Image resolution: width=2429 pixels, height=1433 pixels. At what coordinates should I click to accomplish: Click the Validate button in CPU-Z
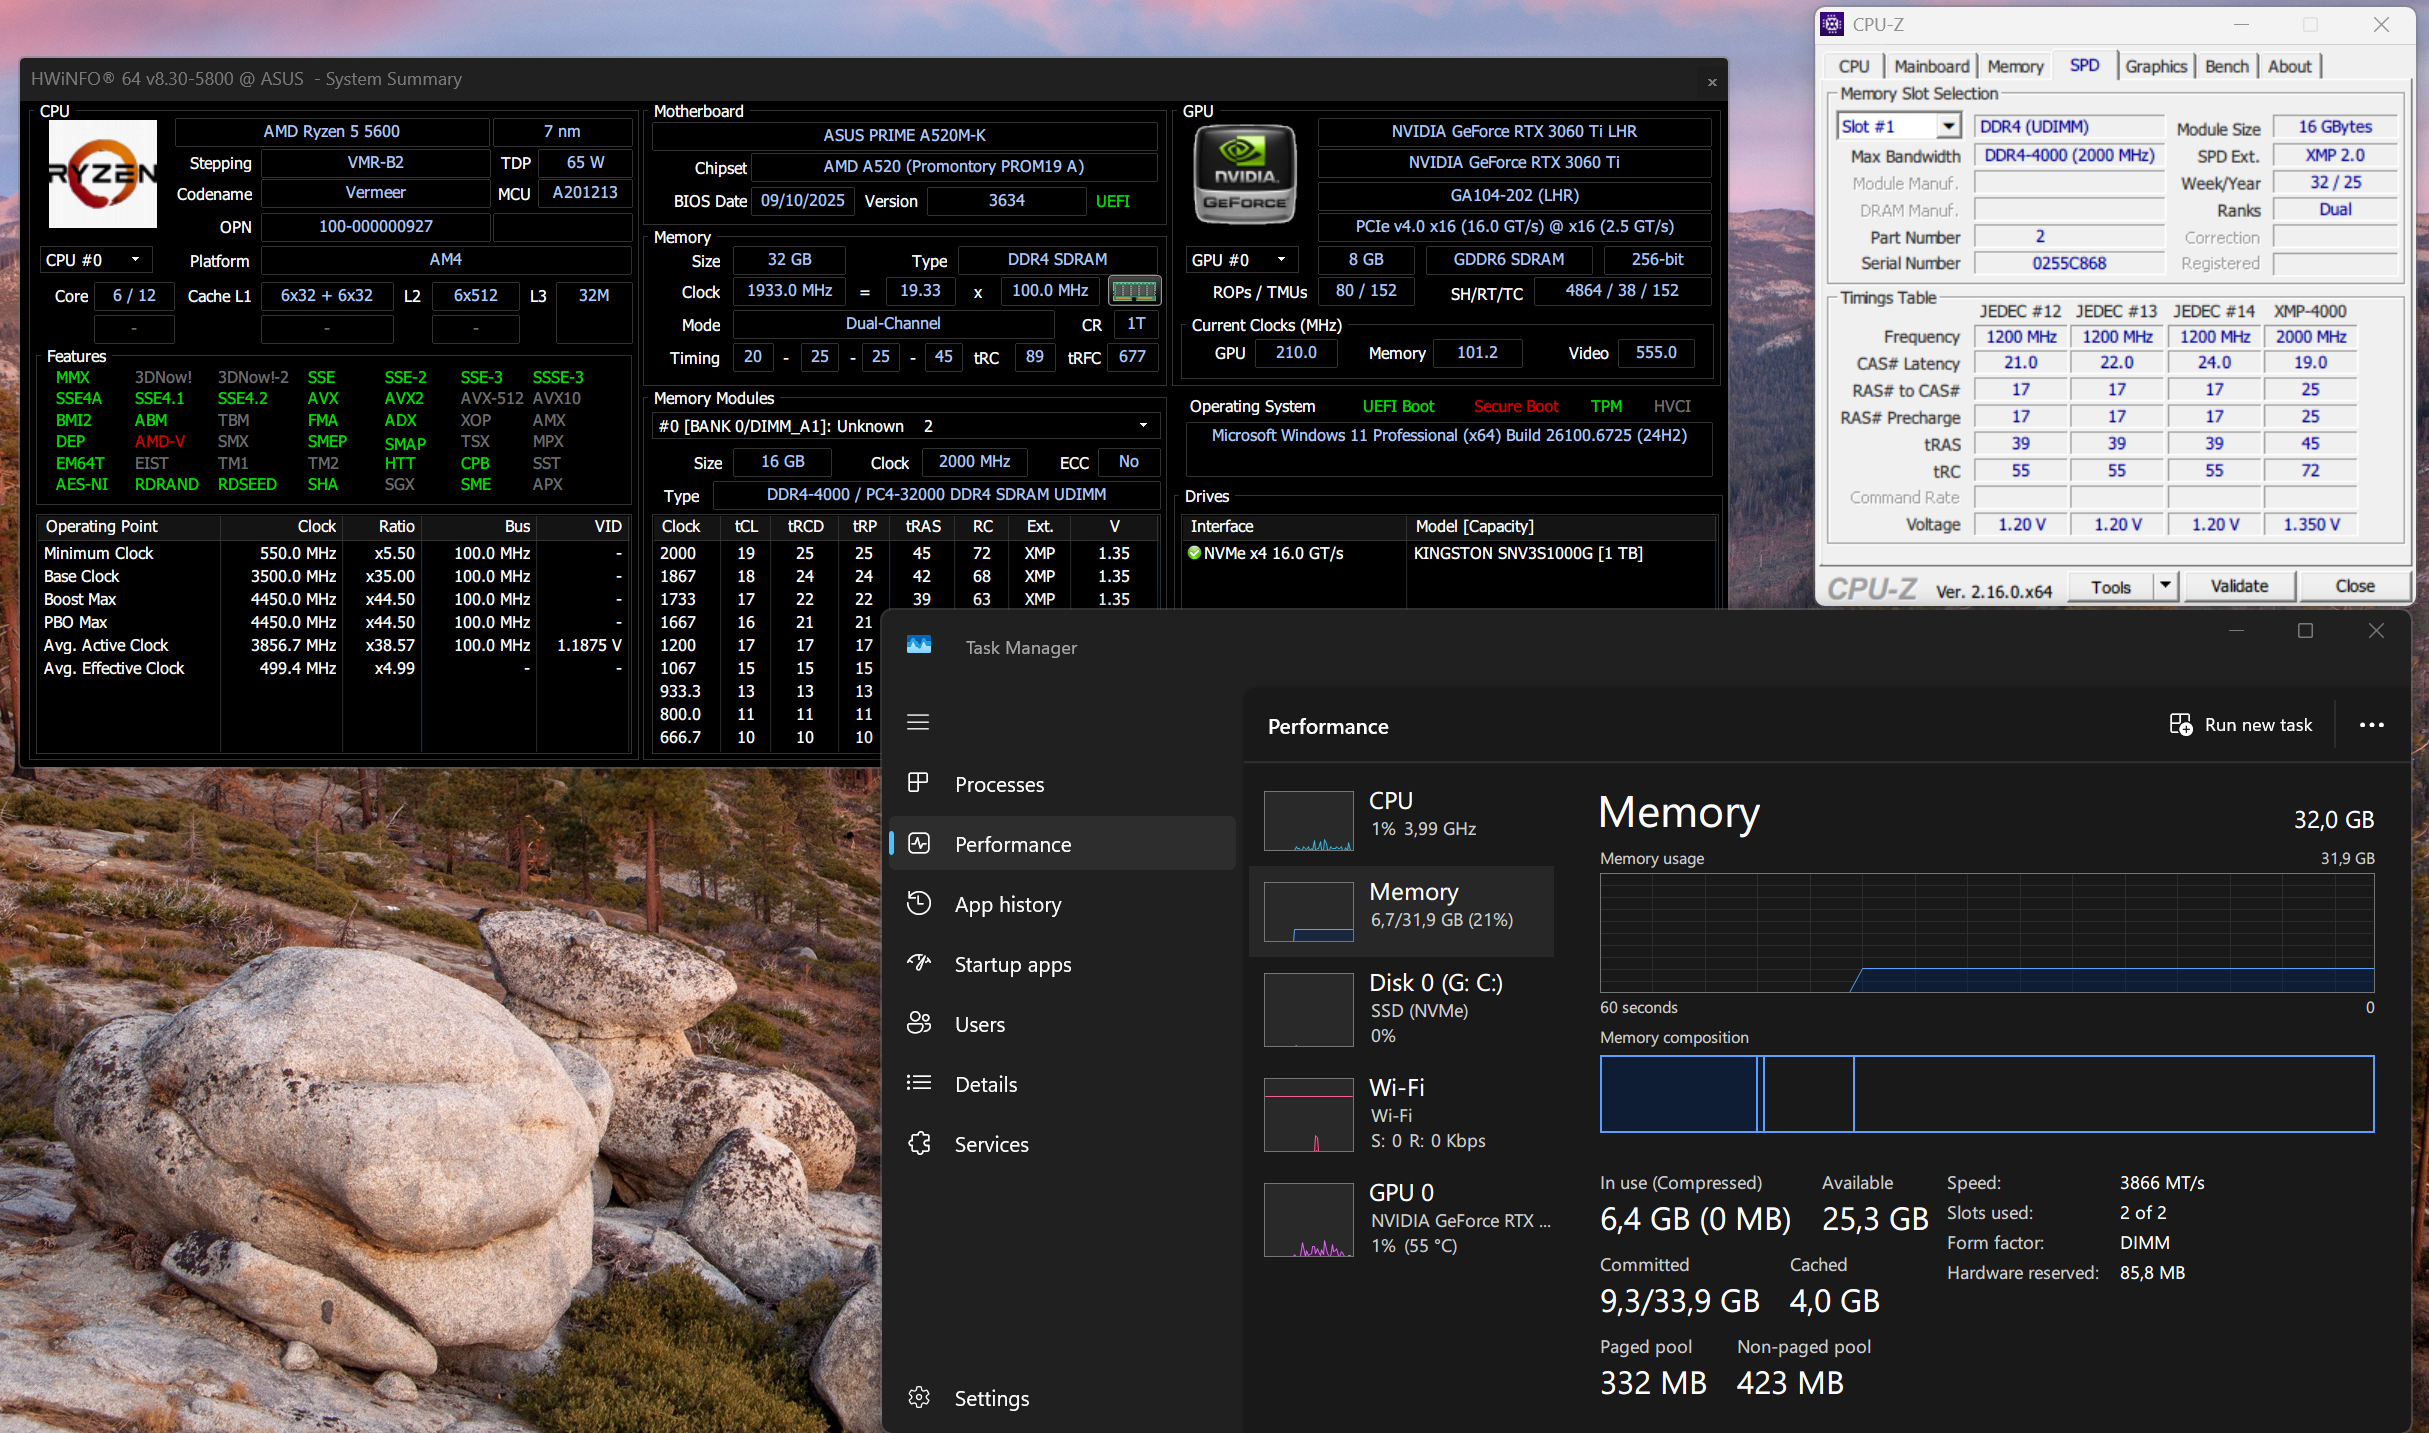[x=2238, y=586]
